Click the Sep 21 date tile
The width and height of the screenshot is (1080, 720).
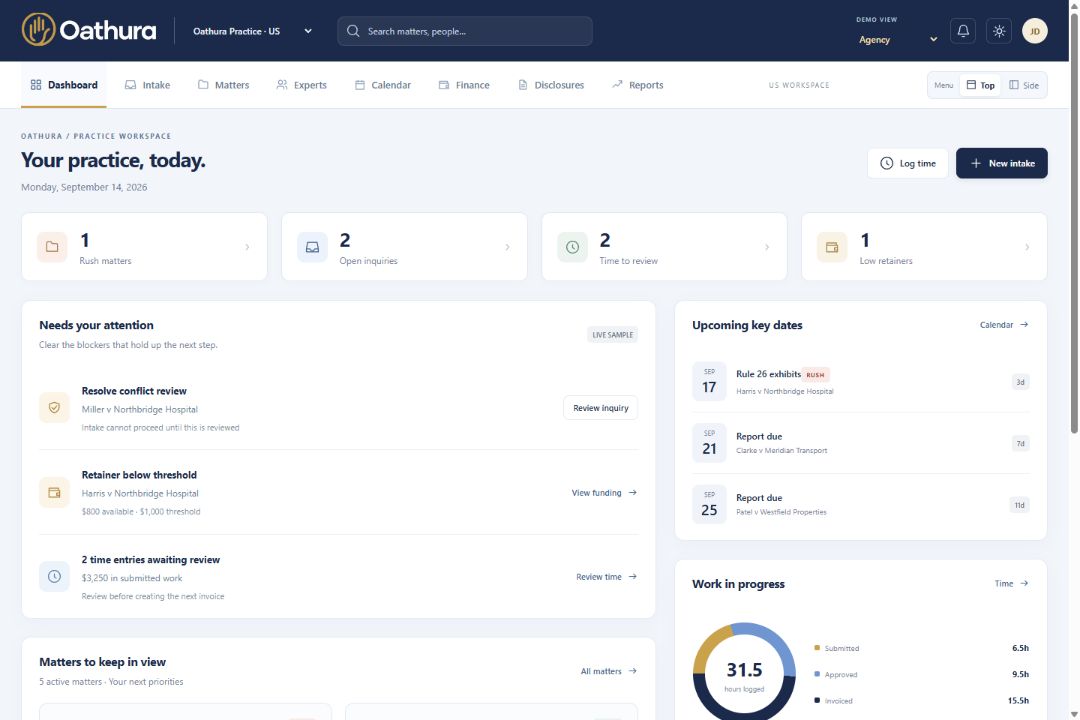tap(709, 442)
